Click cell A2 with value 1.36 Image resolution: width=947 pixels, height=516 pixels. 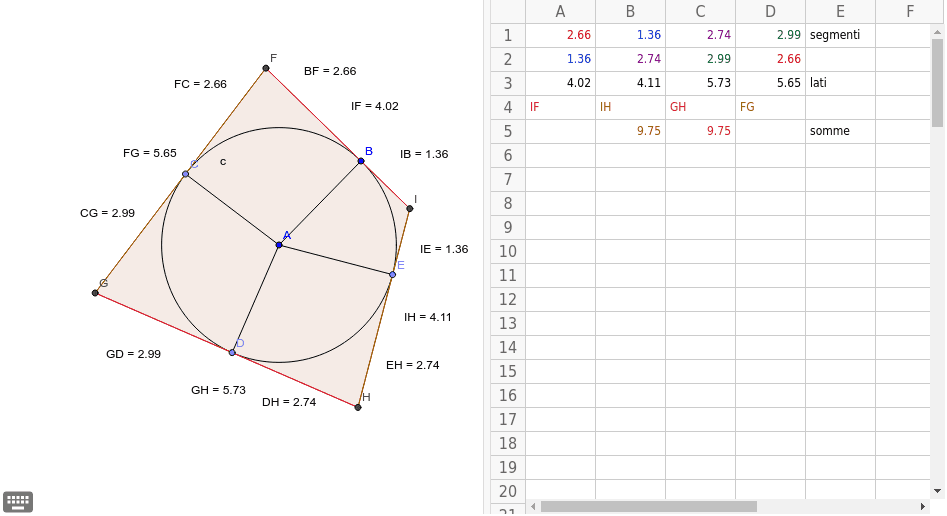point(560,59)
